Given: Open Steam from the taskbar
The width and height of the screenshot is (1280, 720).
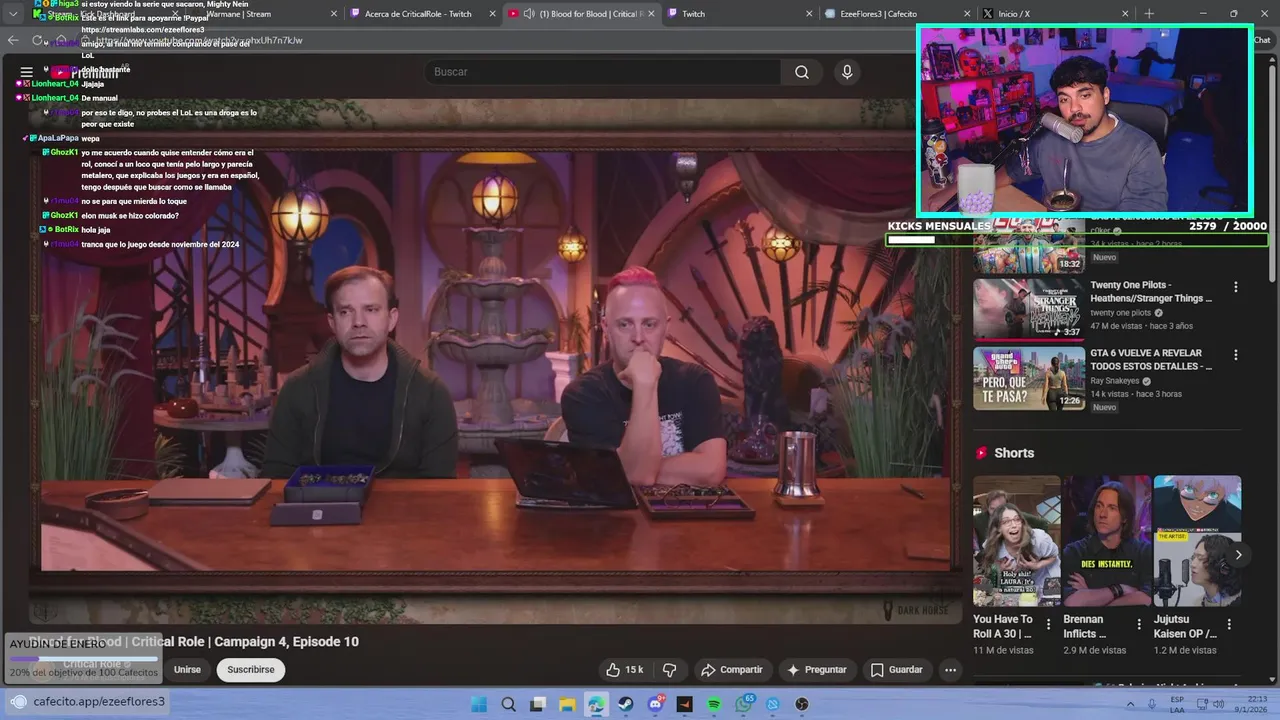Looking at the screenshot, I should 626,704.
